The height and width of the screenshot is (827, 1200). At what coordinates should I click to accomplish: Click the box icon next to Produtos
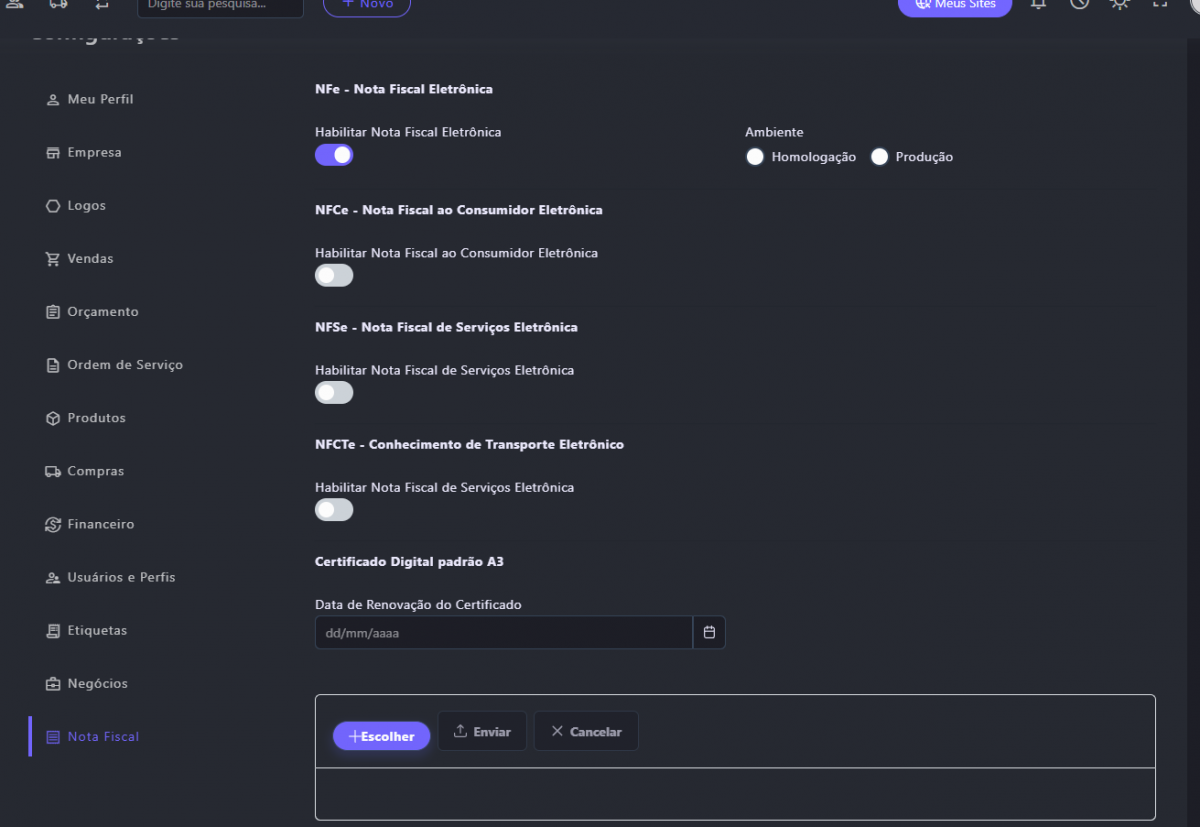coord(53,418)
